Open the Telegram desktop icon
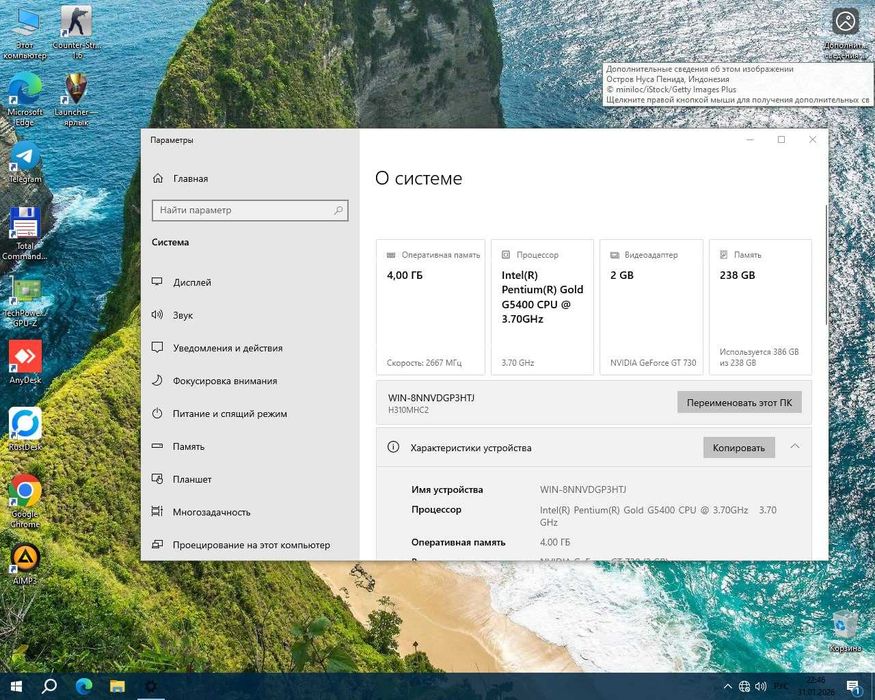The height and width of the screenshot is (700, 875). click(25, 162)
